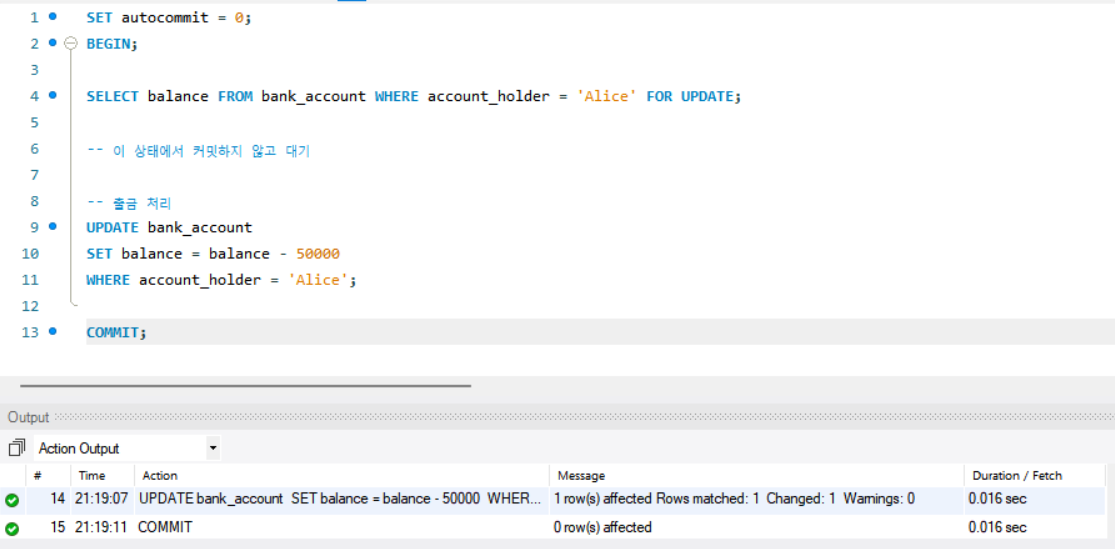
Task: Click the statement marker dot on line 9
Action: pyautogui.click(x=52, y=226)
